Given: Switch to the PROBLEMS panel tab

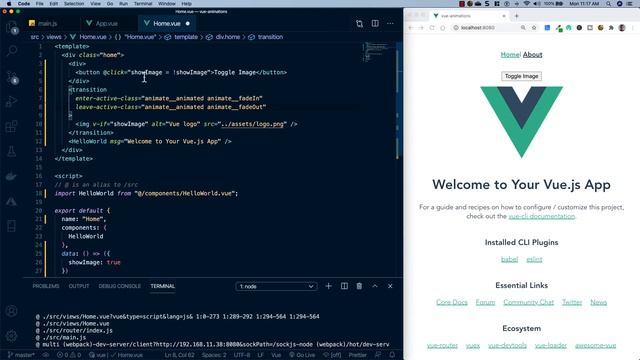Looking at the screenshot, I should (x=46, y=286).
